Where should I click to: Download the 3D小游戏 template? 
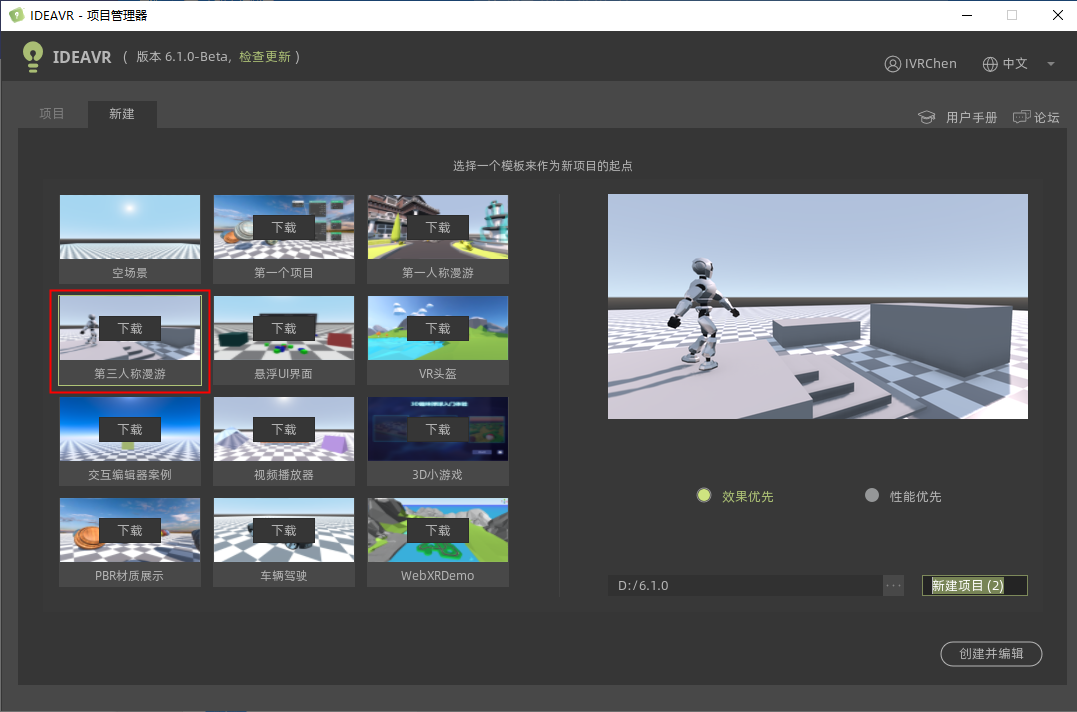tap(438, 429)
